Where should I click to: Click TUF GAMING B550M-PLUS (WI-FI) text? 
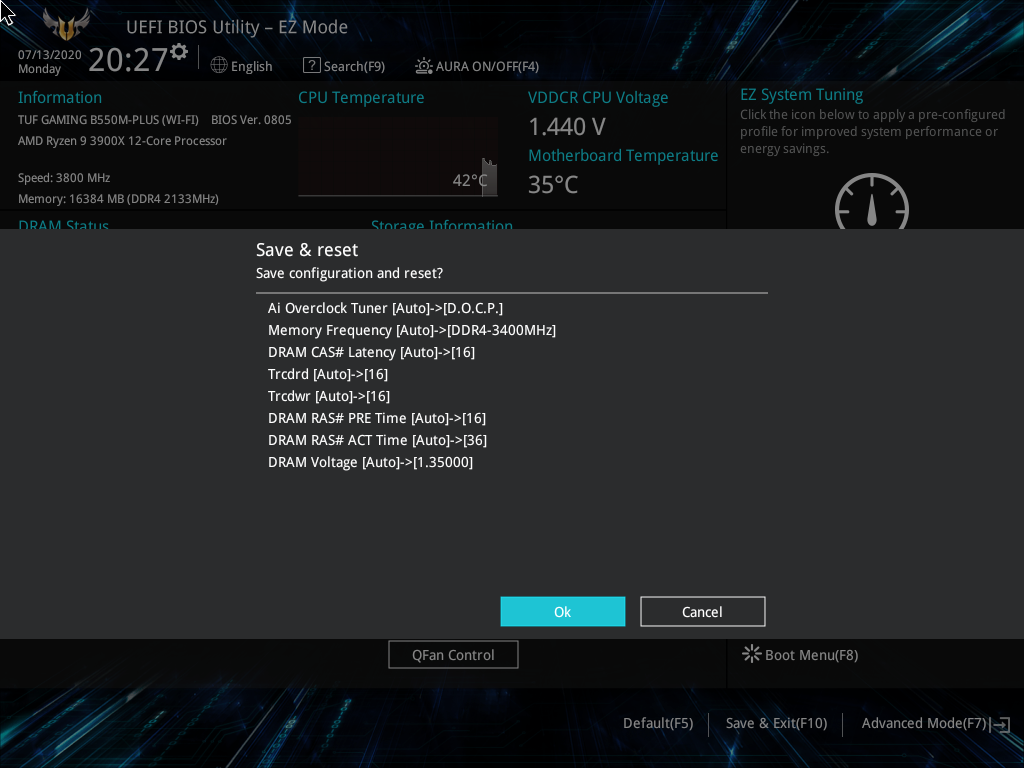(x=108, y=120)
